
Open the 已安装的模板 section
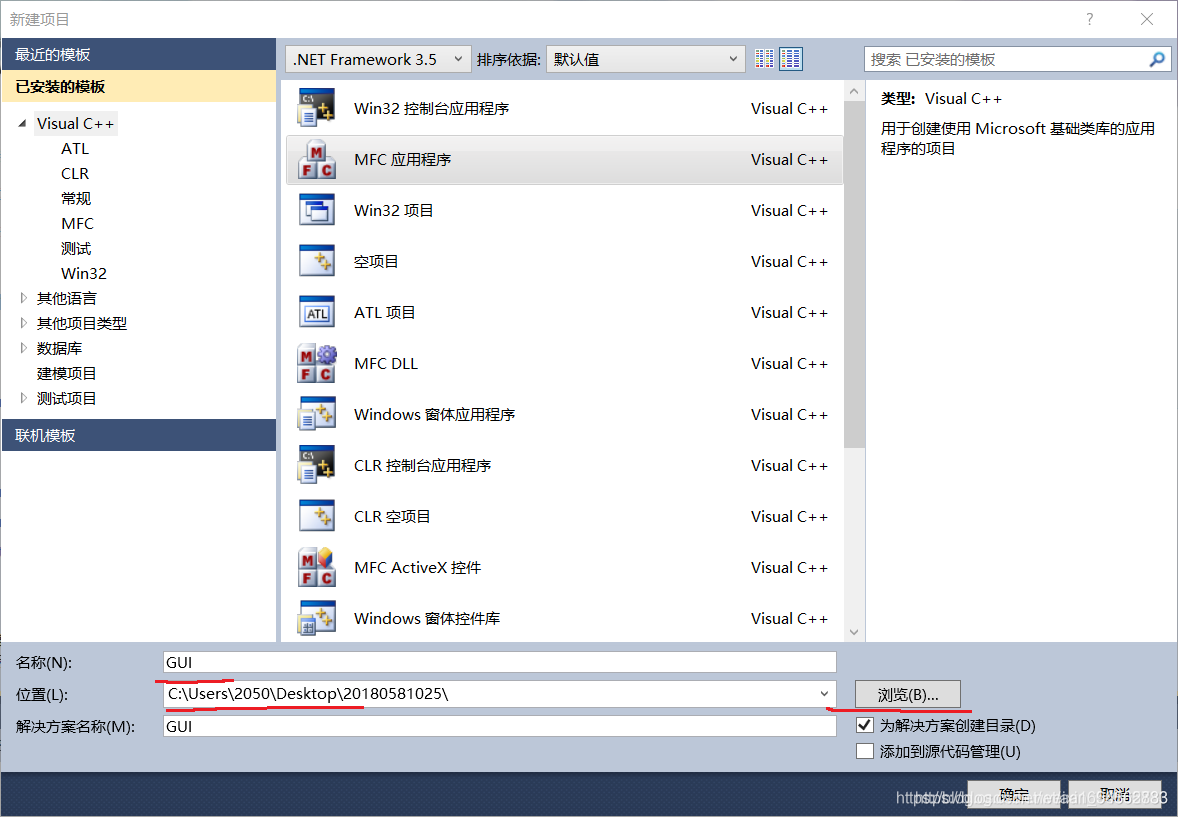(139, 86)
